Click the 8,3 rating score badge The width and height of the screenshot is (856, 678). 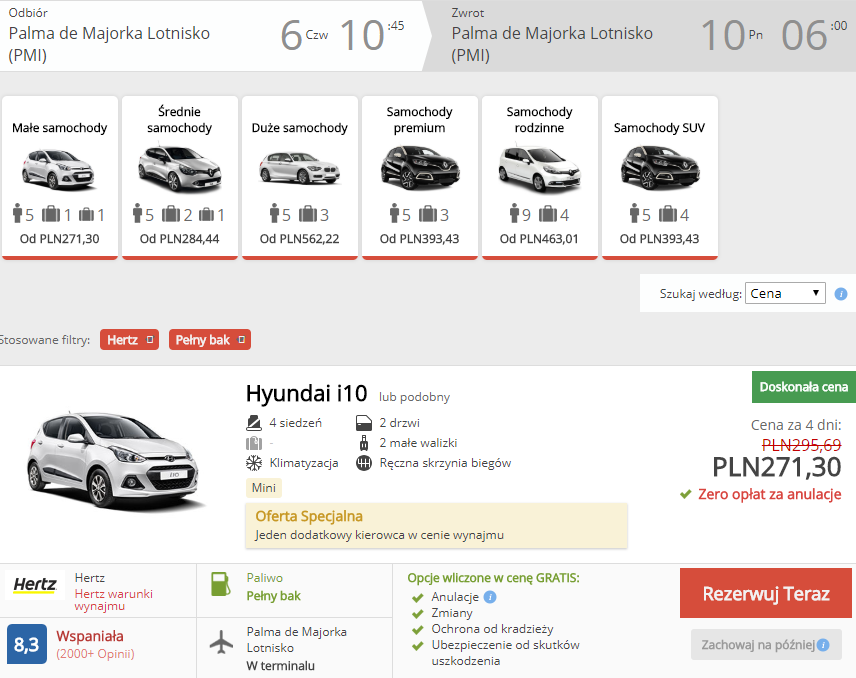27,645
